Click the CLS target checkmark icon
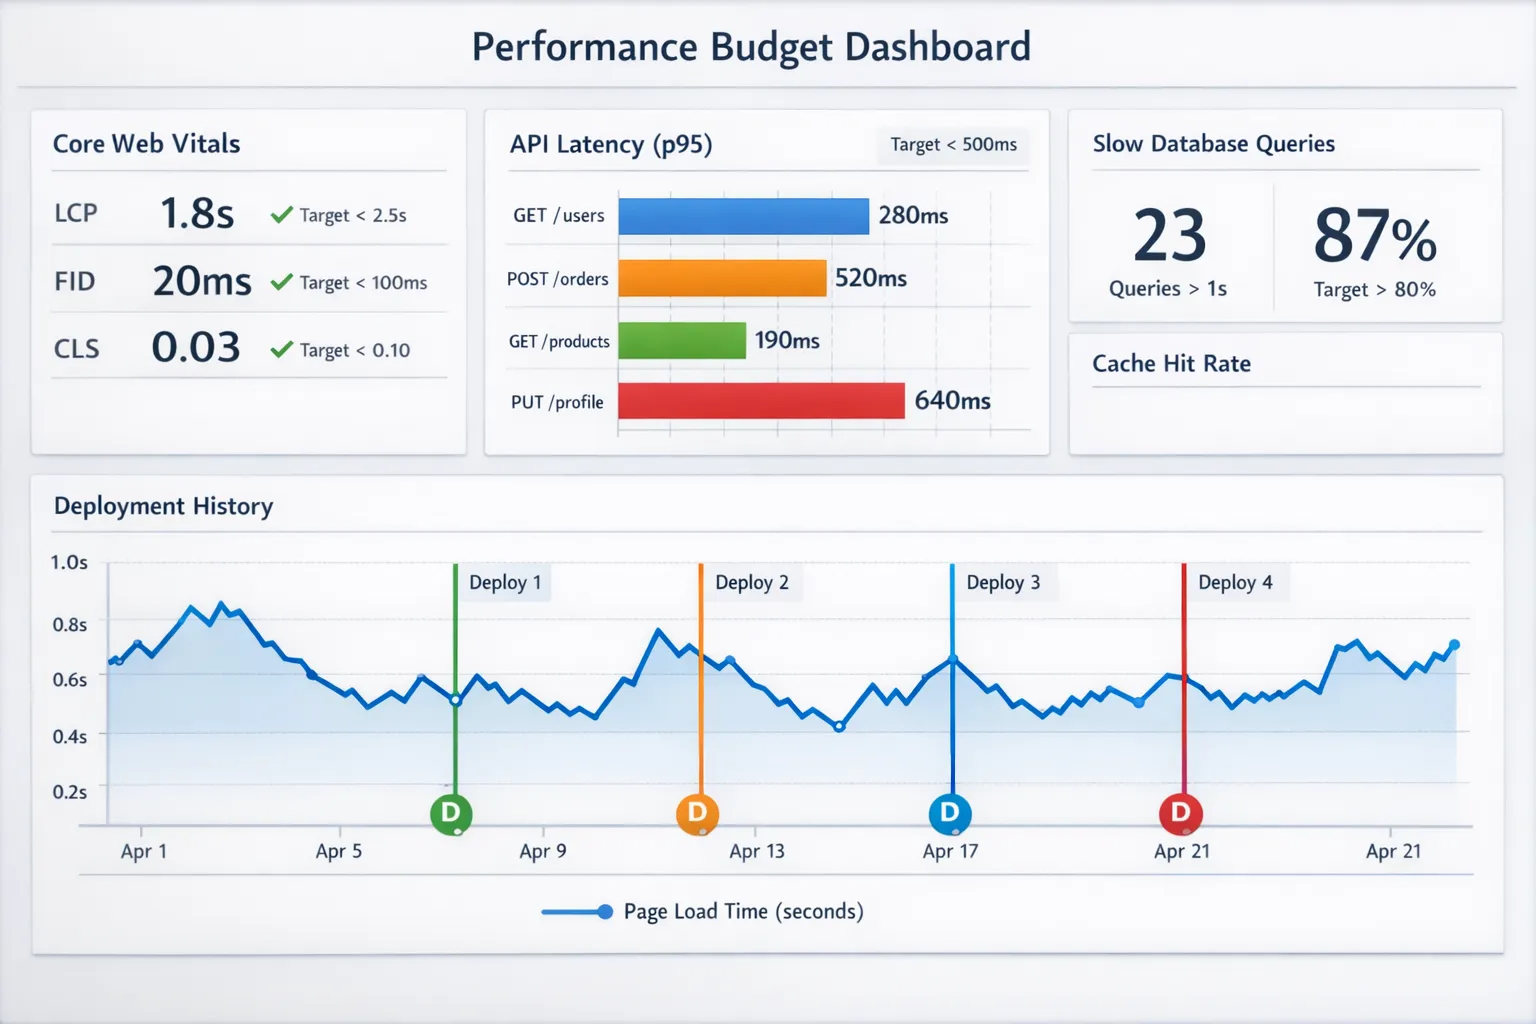 pyautogui.click(x=282, y=349)
